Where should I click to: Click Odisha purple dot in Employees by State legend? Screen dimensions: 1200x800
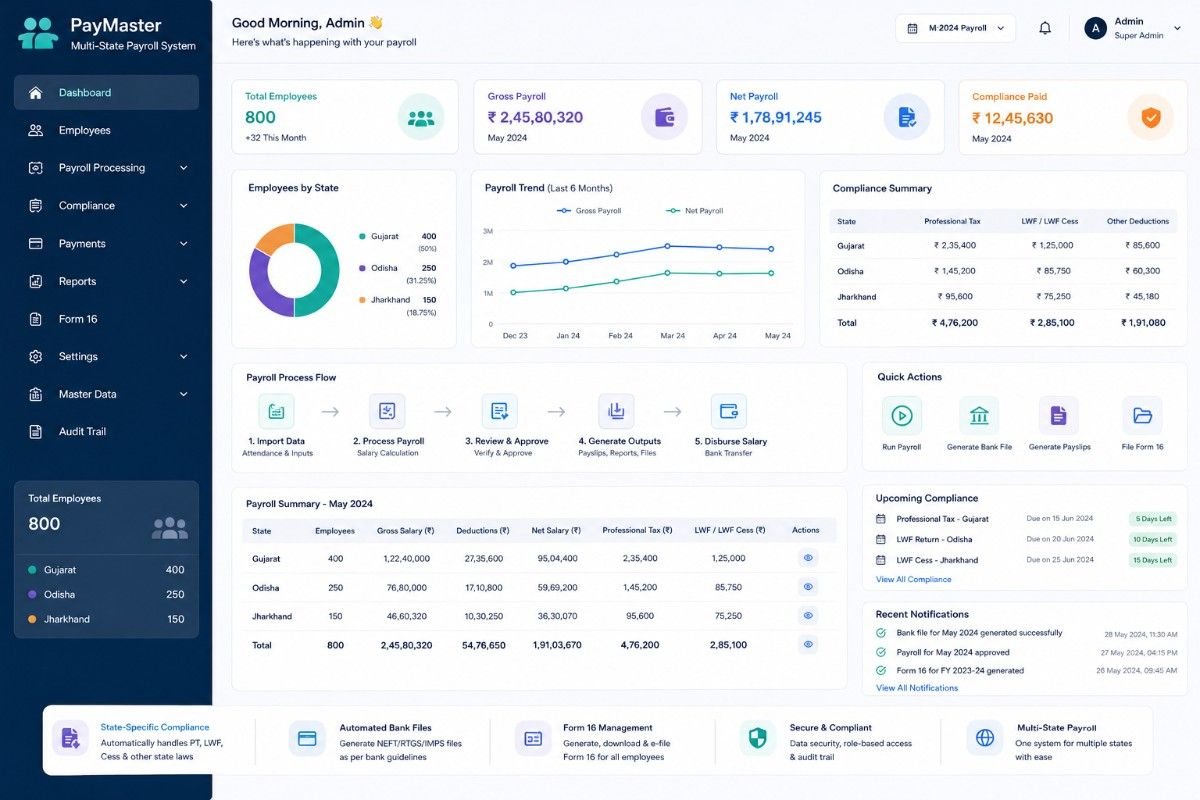coord(362,269)
